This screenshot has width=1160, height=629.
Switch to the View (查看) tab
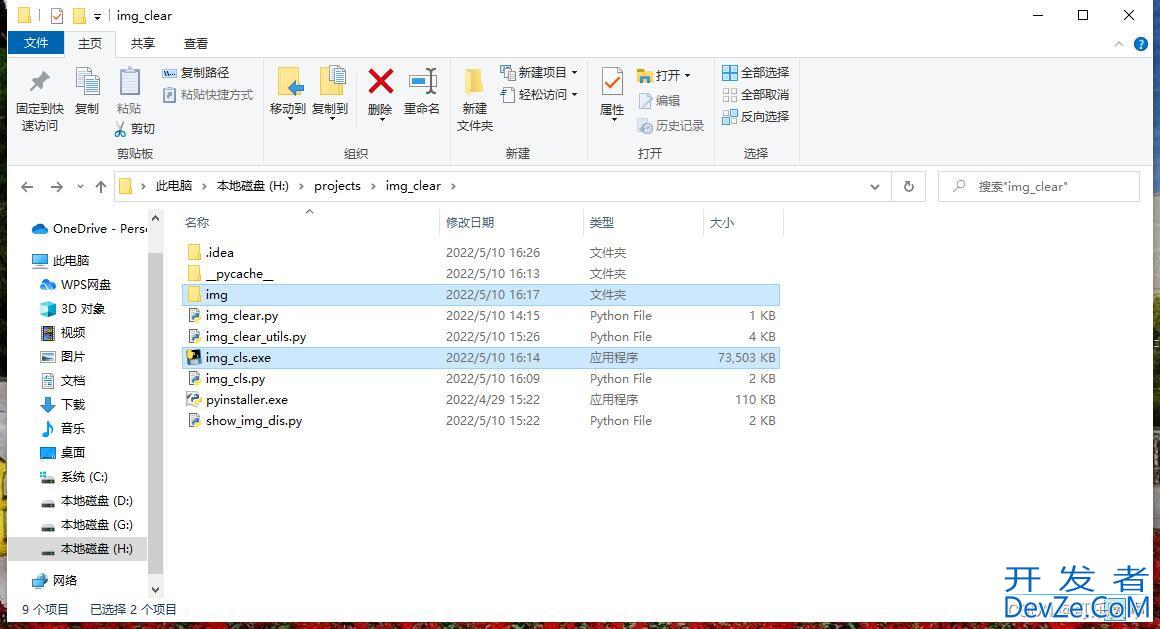coord(196,44)
